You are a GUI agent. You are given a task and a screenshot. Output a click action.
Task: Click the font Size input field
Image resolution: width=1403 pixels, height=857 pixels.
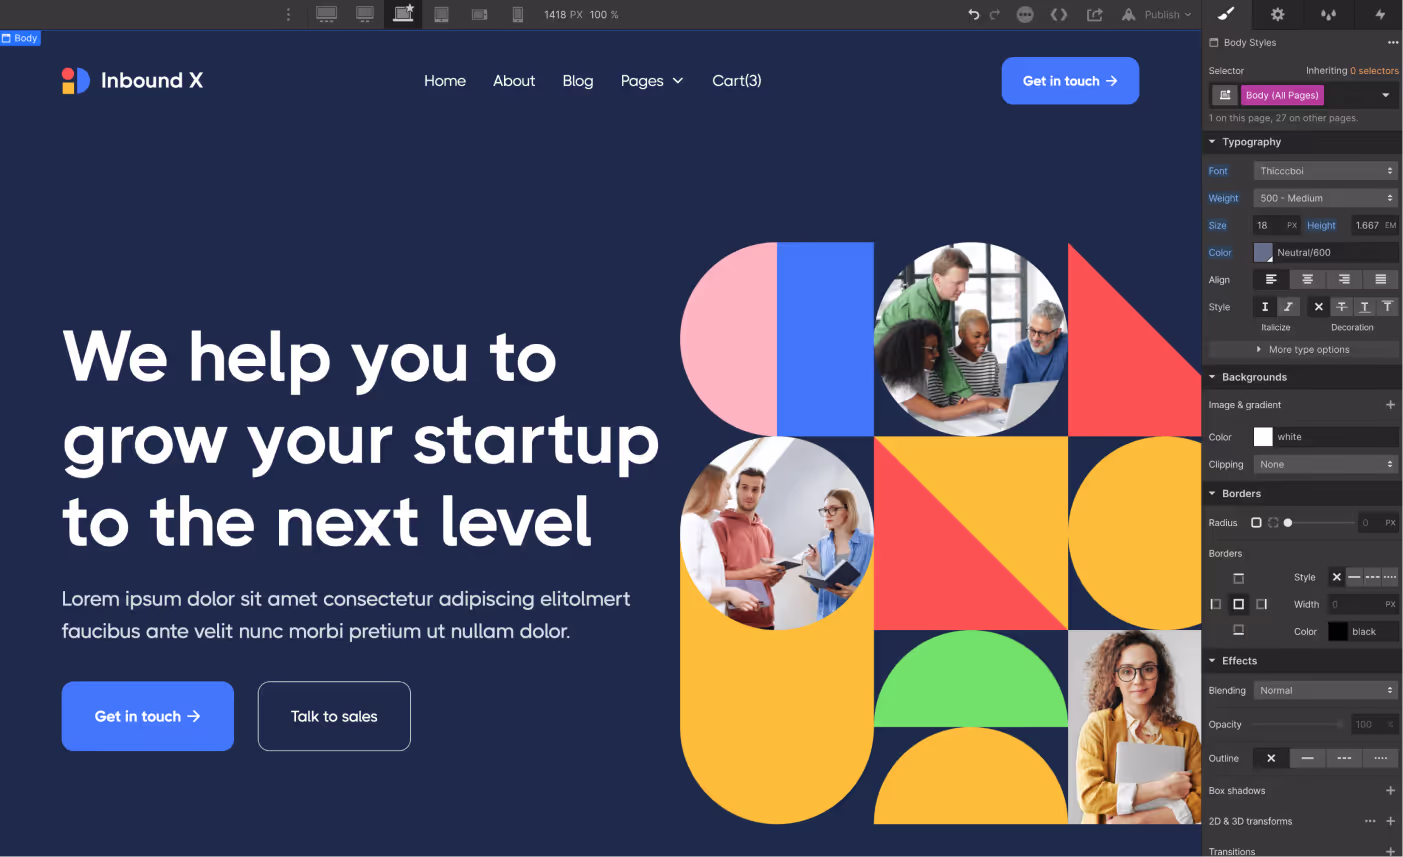click(x=1276, y=225)
